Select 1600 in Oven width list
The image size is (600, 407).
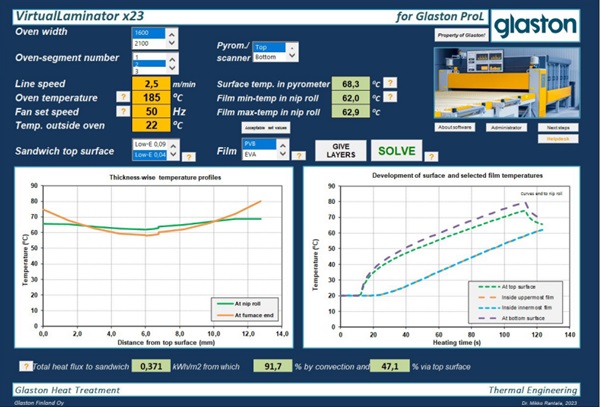coord(149,33)
